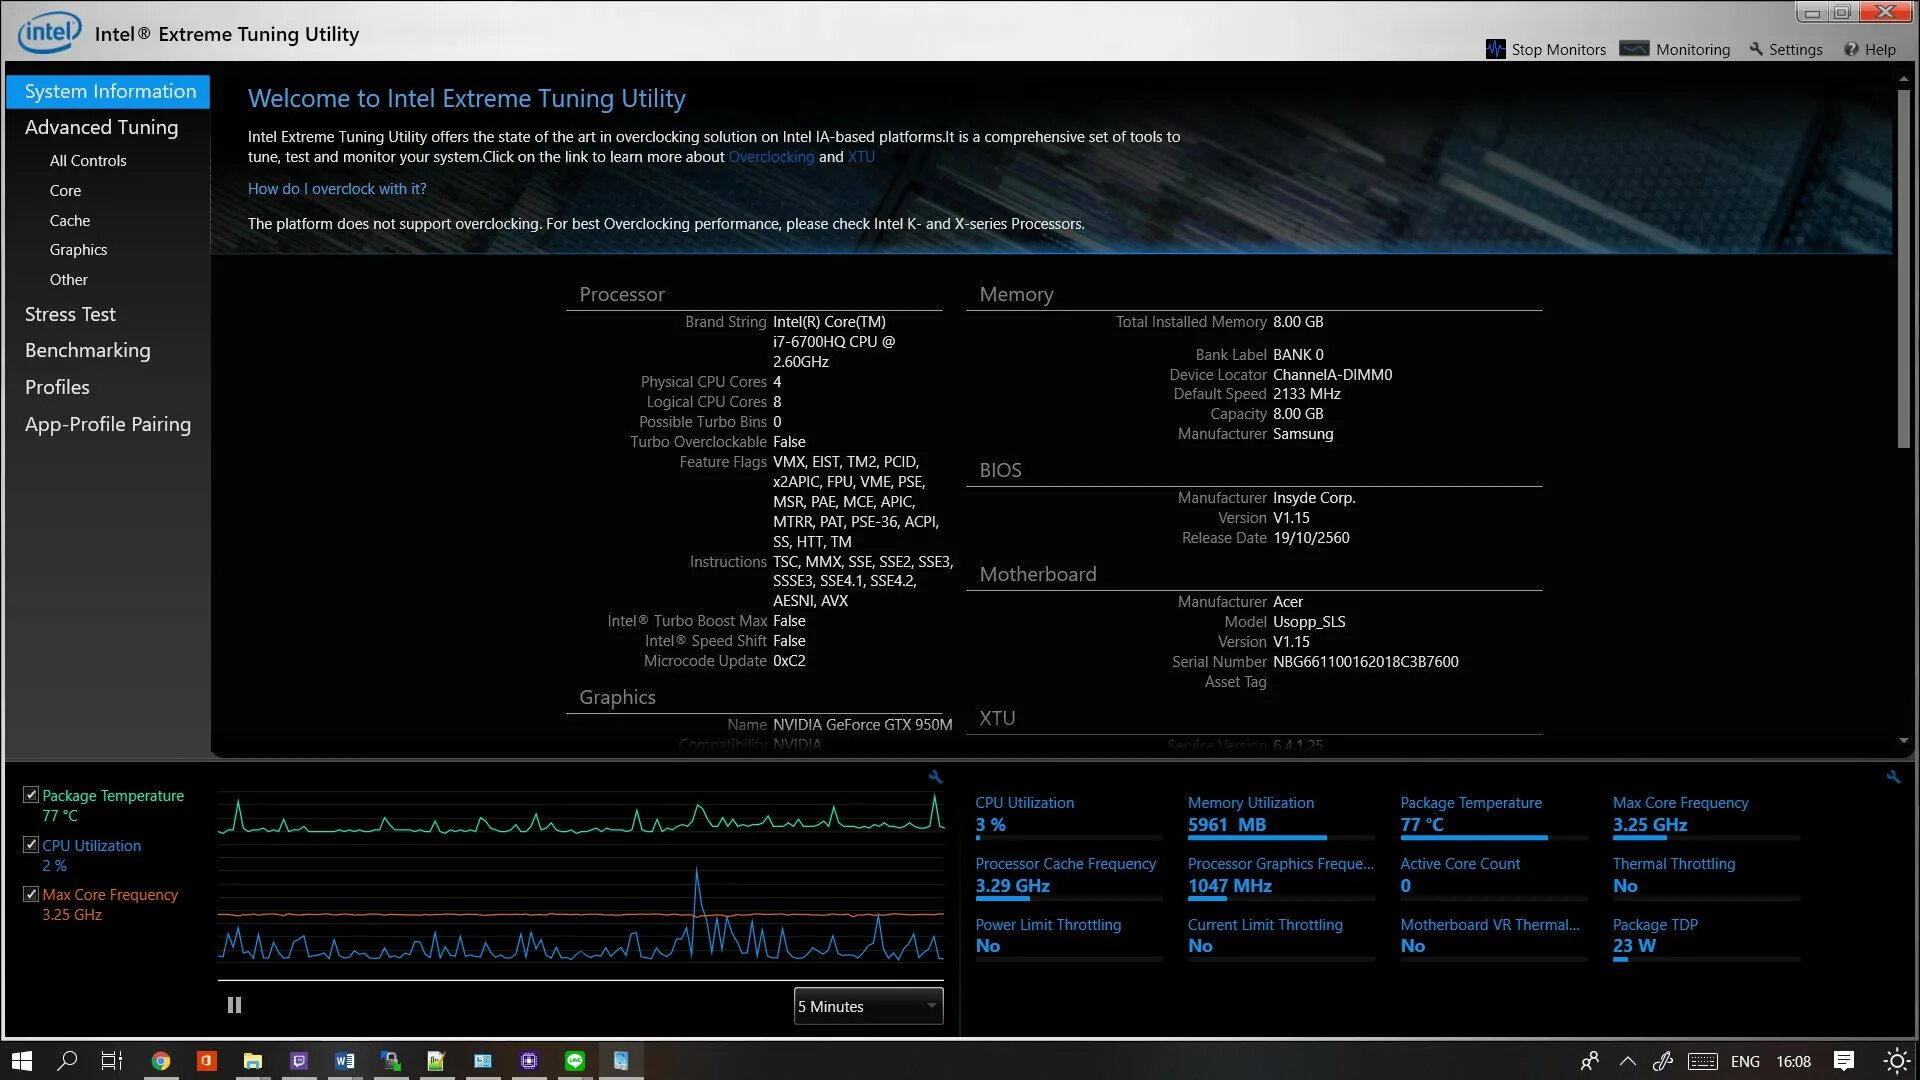The width and height of the screenshot is (1920, 1080).
Task: Click the monitor tiles wrench icon
Action: (1893, 777)
